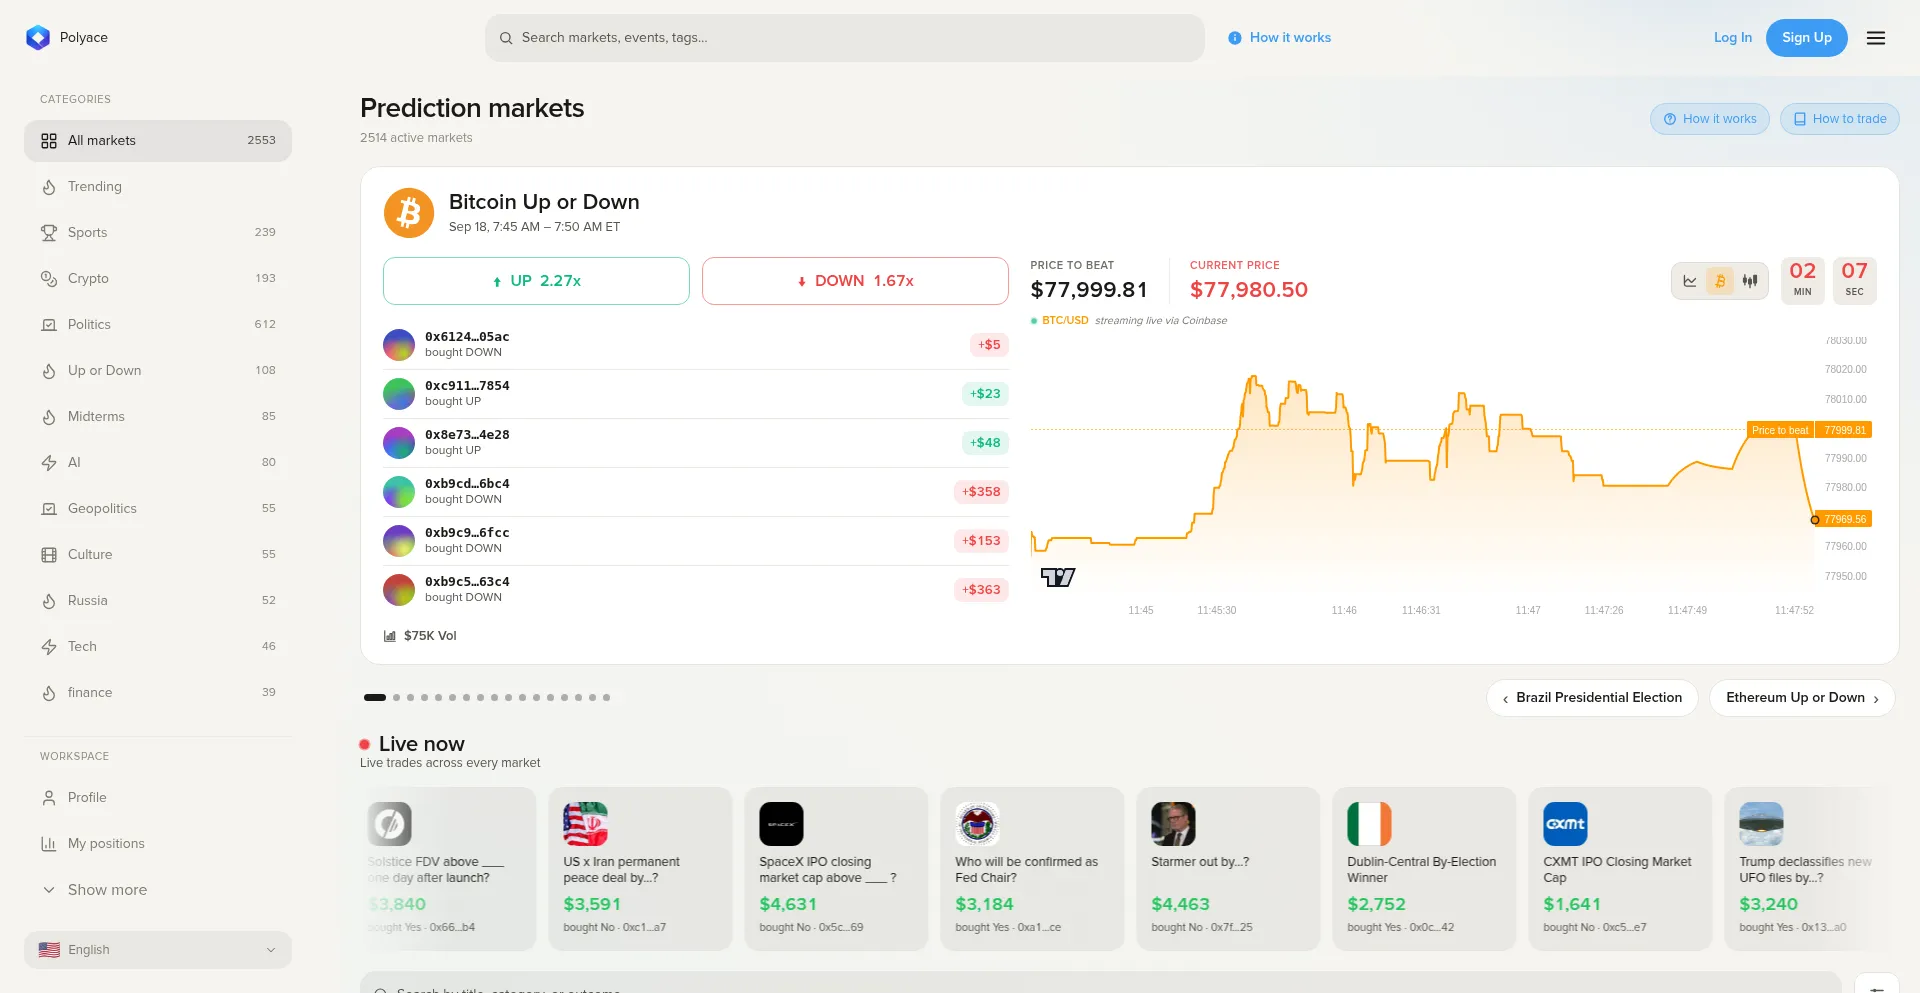The height and width of the screenshot is (993, 1920).
Task: Open the US x Iran peace deal card
Action: coord(640,868)
